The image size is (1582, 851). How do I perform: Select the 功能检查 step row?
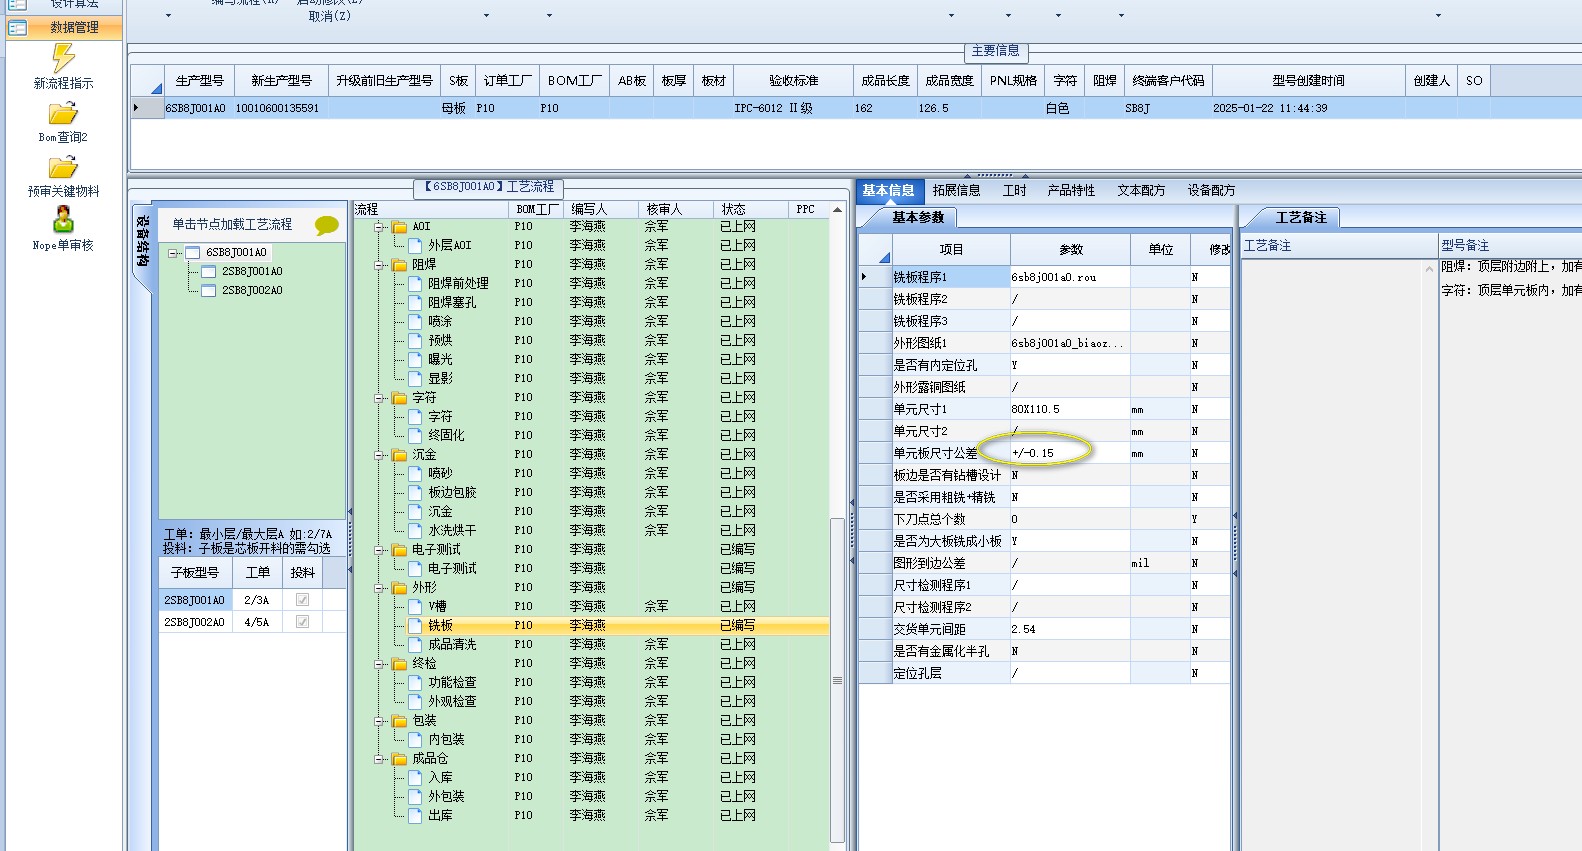pyautogui.click(x=592, y=682)
